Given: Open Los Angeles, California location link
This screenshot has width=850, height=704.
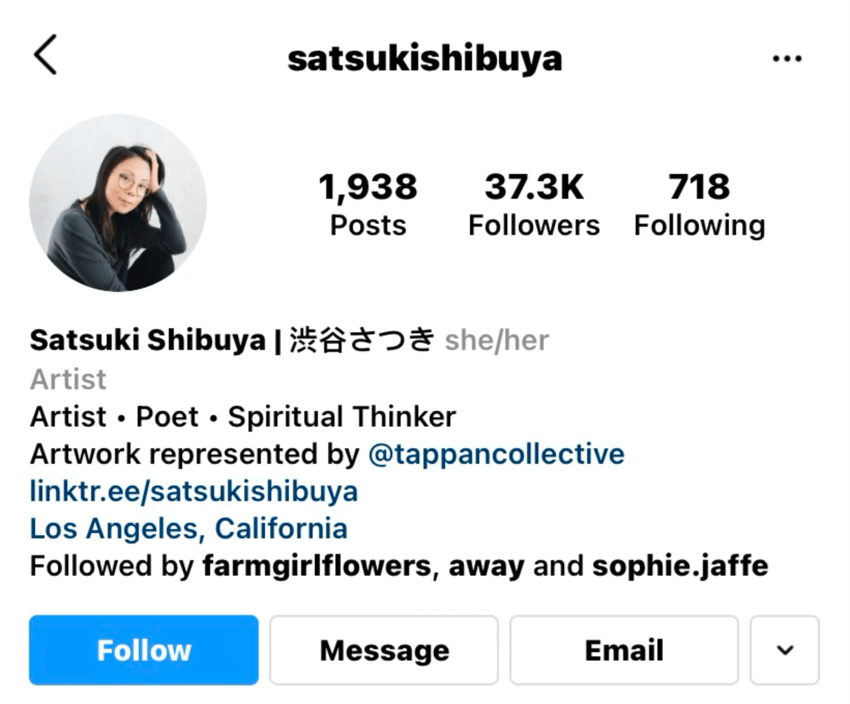Looking at the screenshot, I should tap(188, 528).
